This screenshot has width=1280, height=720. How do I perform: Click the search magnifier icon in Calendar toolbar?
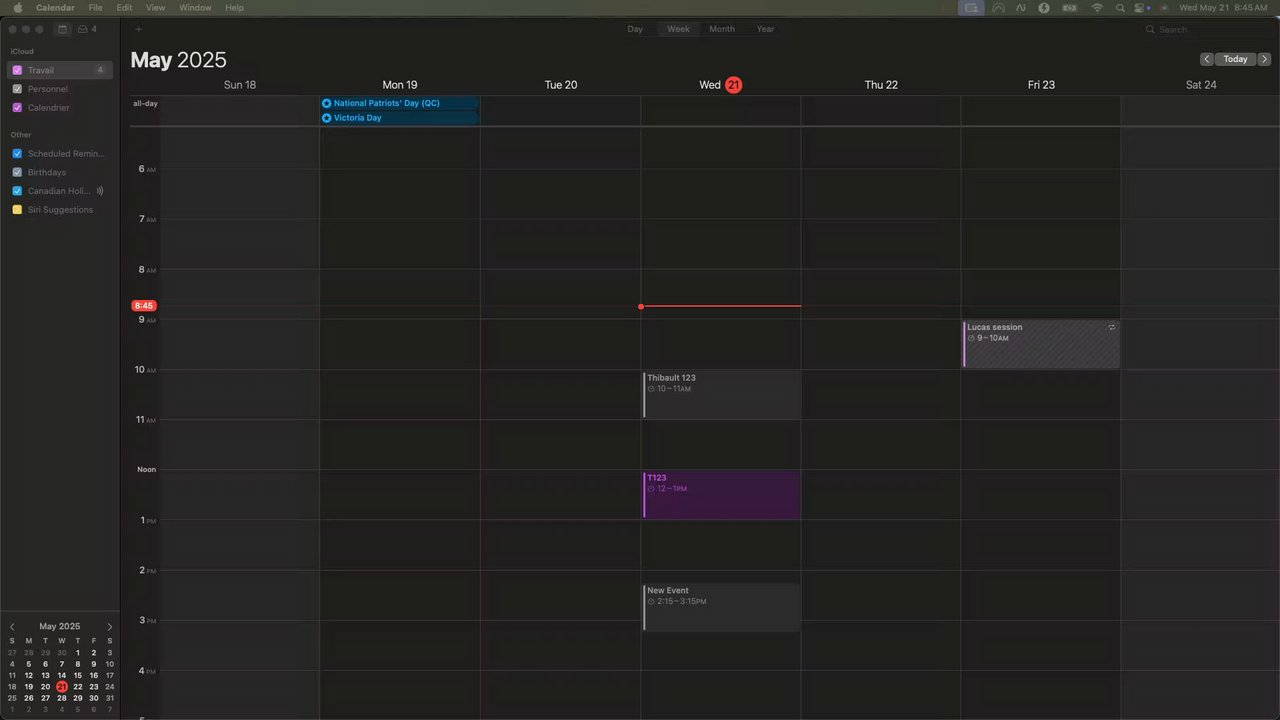pyautogui.click(x=1151, y=30)
